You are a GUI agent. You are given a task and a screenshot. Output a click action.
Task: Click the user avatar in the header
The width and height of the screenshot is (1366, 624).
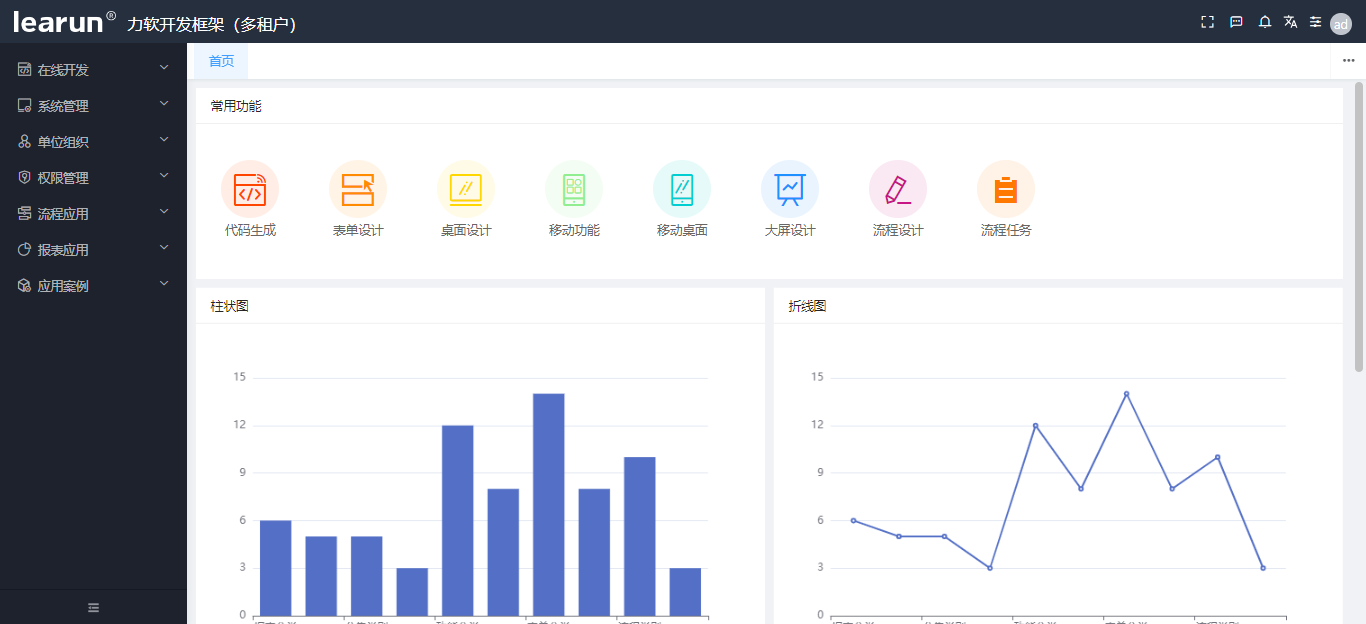pos(1341,24)
